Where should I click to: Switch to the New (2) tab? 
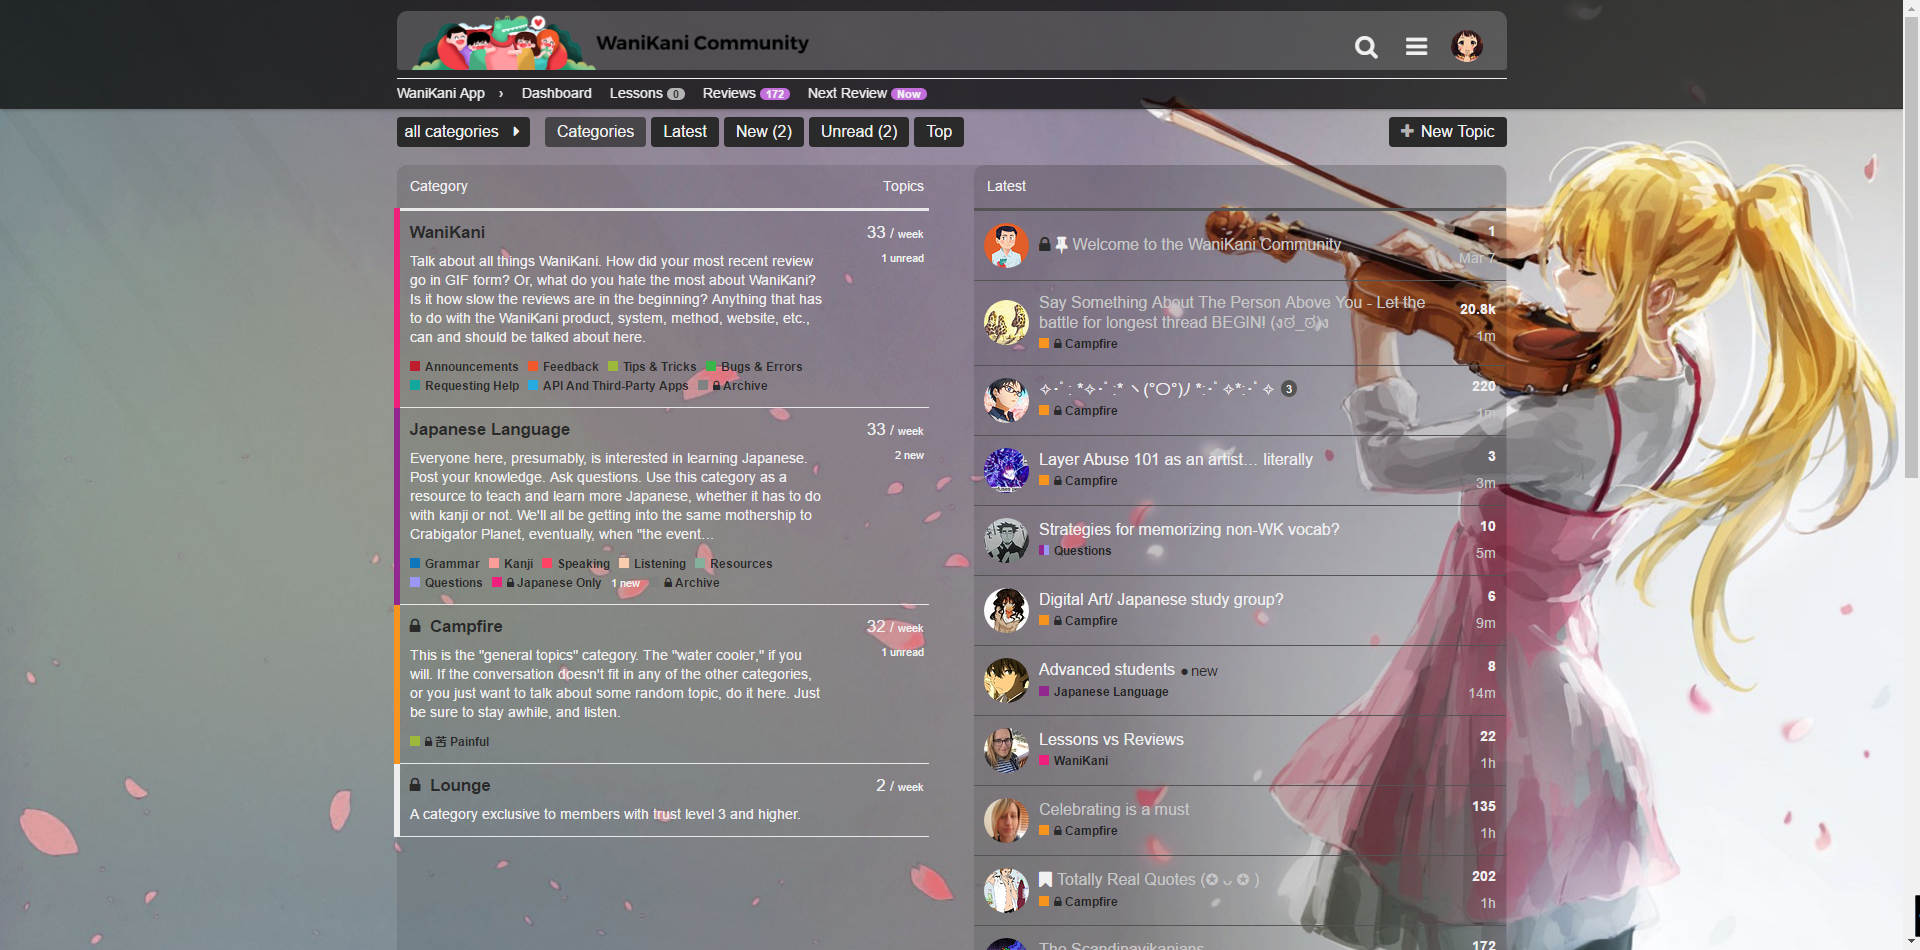pyautogui.click(x=764, y=132)
